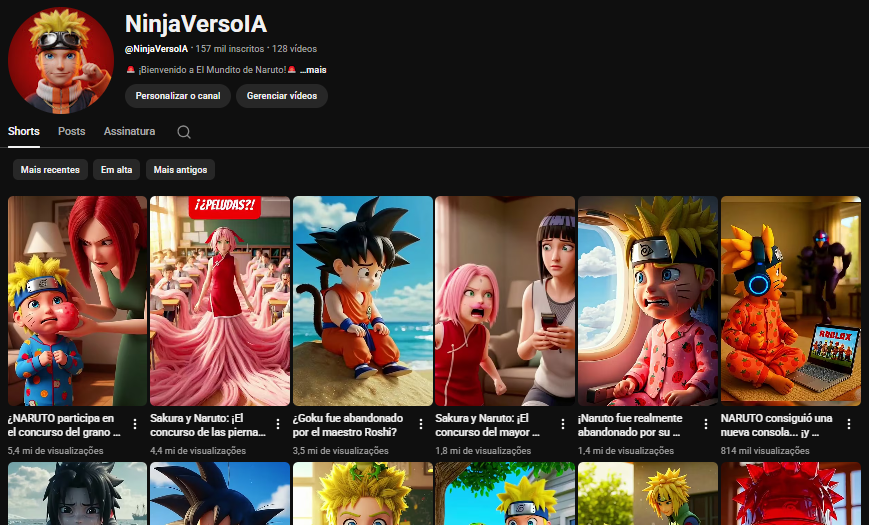
Task: Click title 'NARUTO consiguió una nueva consola'
Action: [776, 425]
